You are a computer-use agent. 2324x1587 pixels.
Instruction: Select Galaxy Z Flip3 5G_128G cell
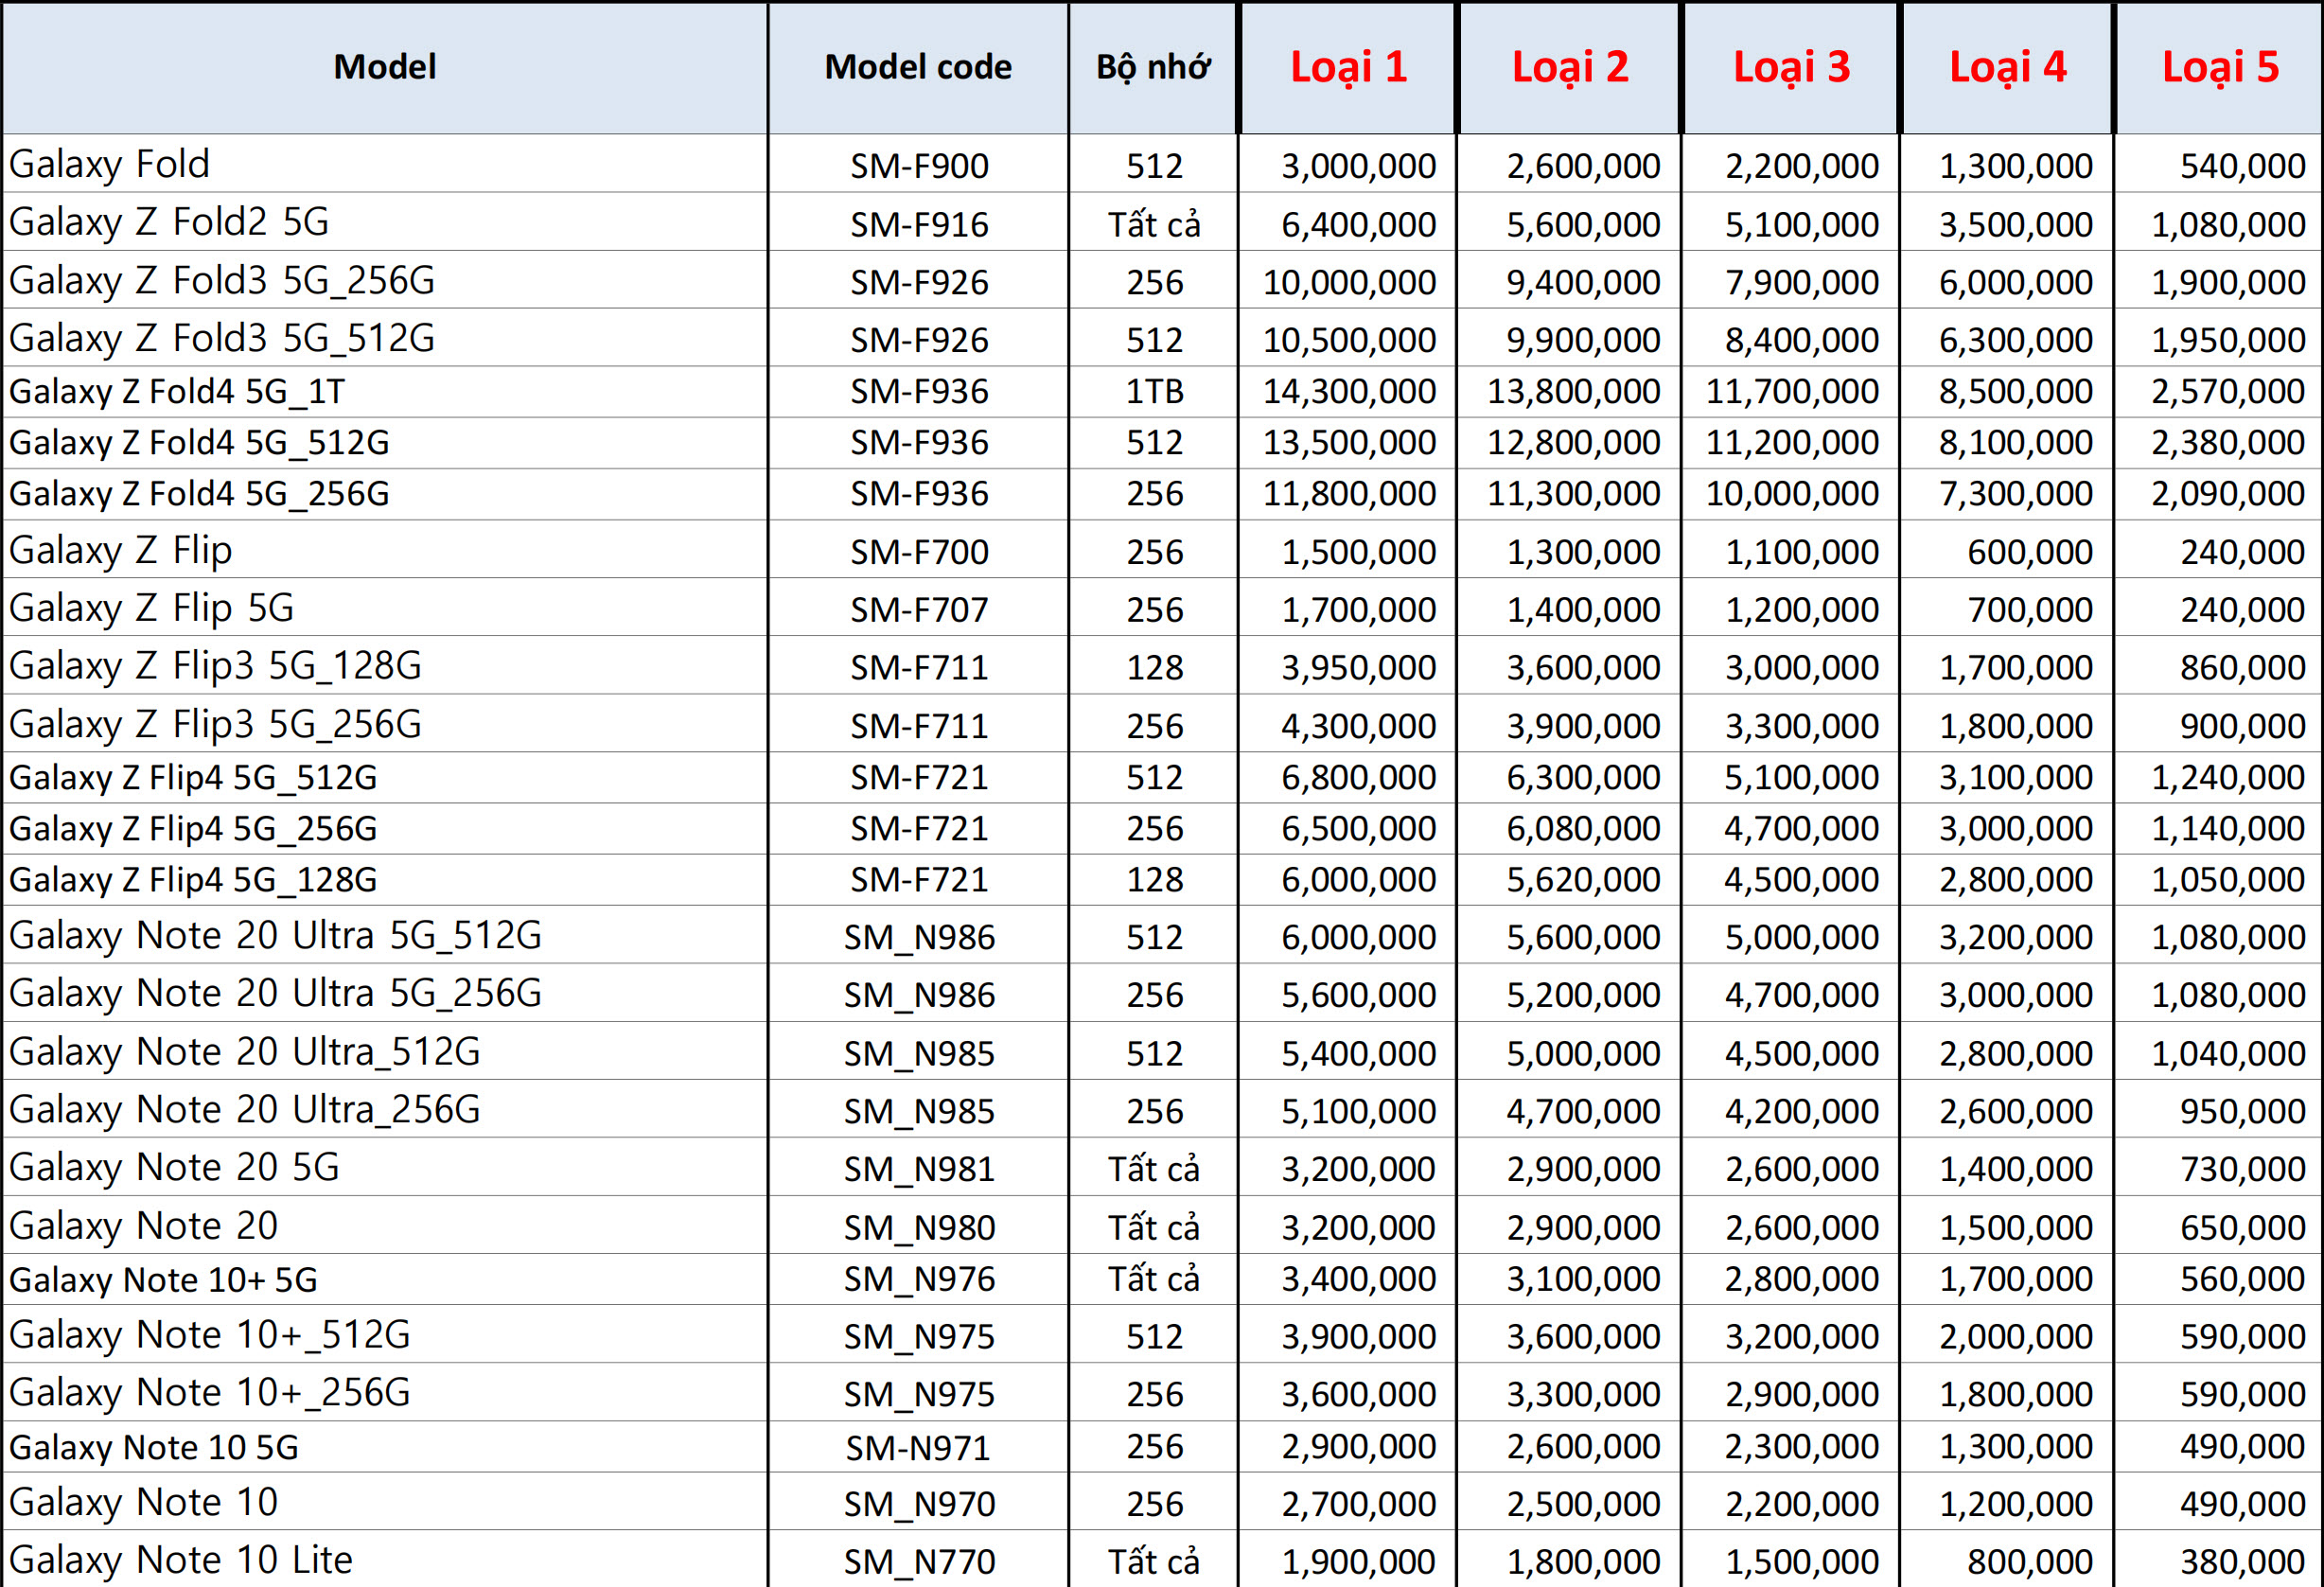point(215,666)
